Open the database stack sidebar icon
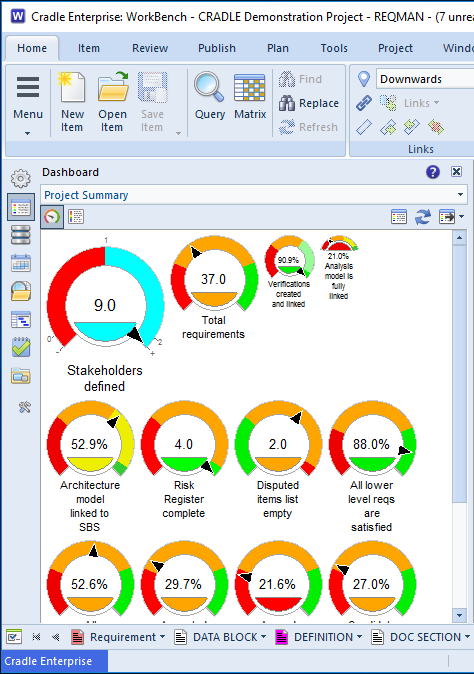 21,235
